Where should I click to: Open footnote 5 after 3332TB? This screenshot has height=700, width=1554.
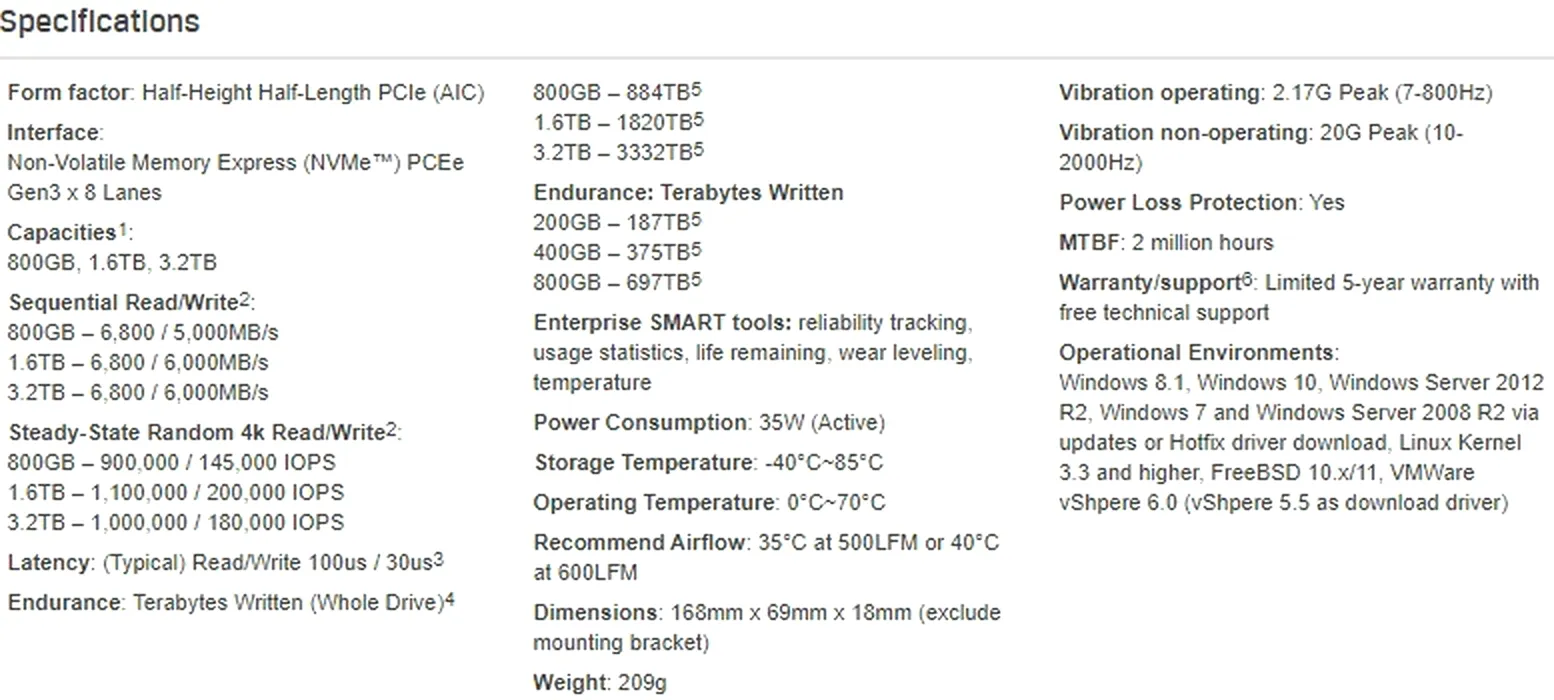(x=697, y=149)
